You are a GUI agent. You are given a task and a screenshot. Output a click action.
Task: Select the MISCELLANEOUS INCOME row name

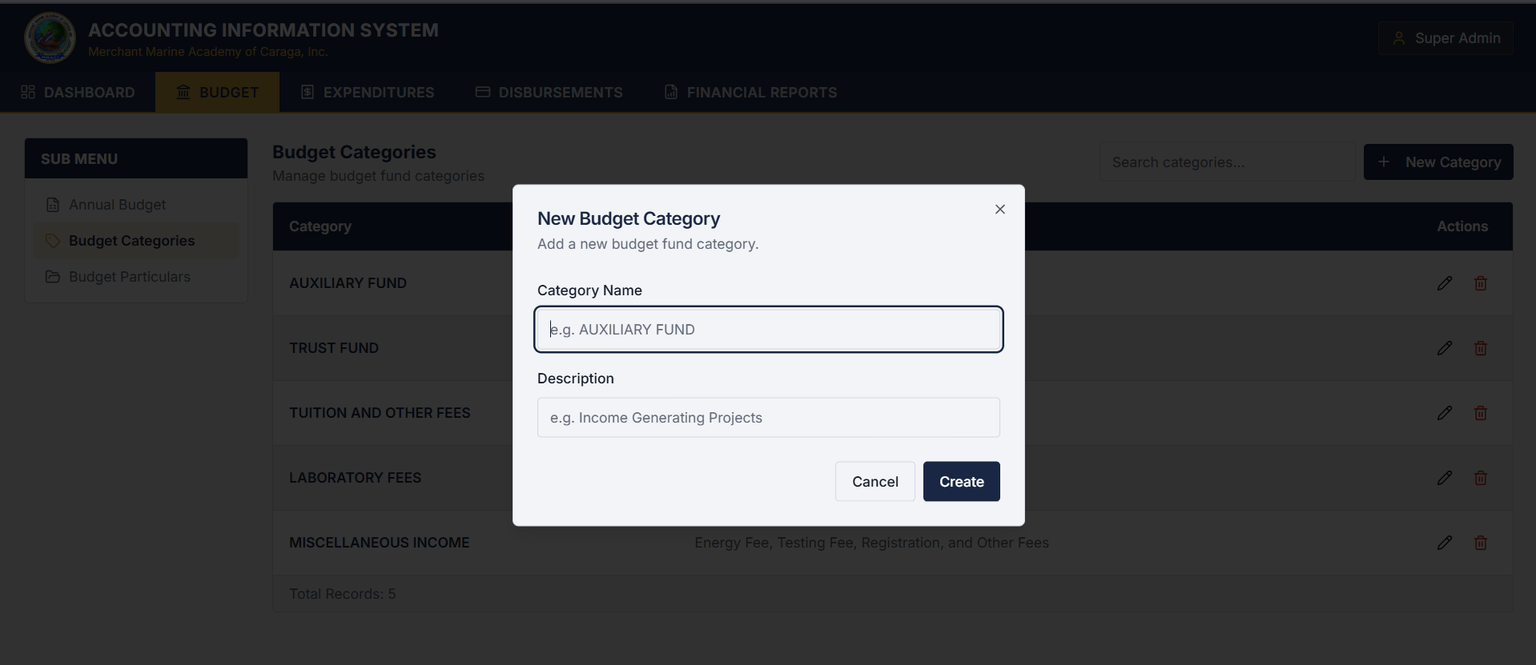(379, 543)
